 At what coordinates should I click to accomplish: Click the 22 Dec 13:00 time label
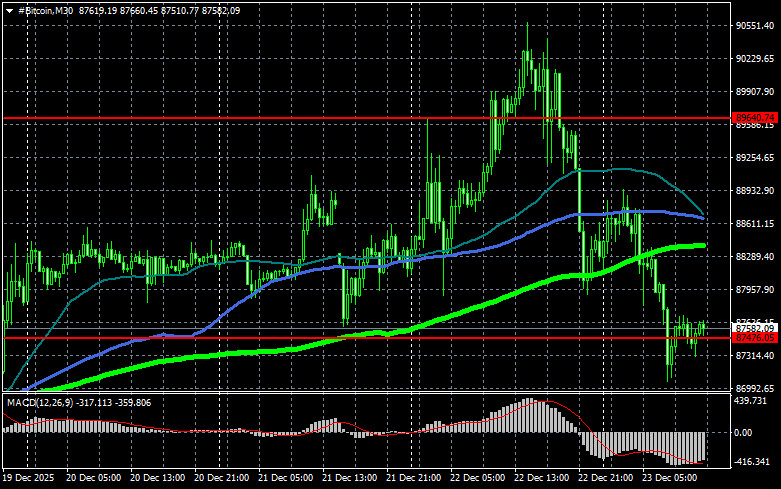[541, 478]
